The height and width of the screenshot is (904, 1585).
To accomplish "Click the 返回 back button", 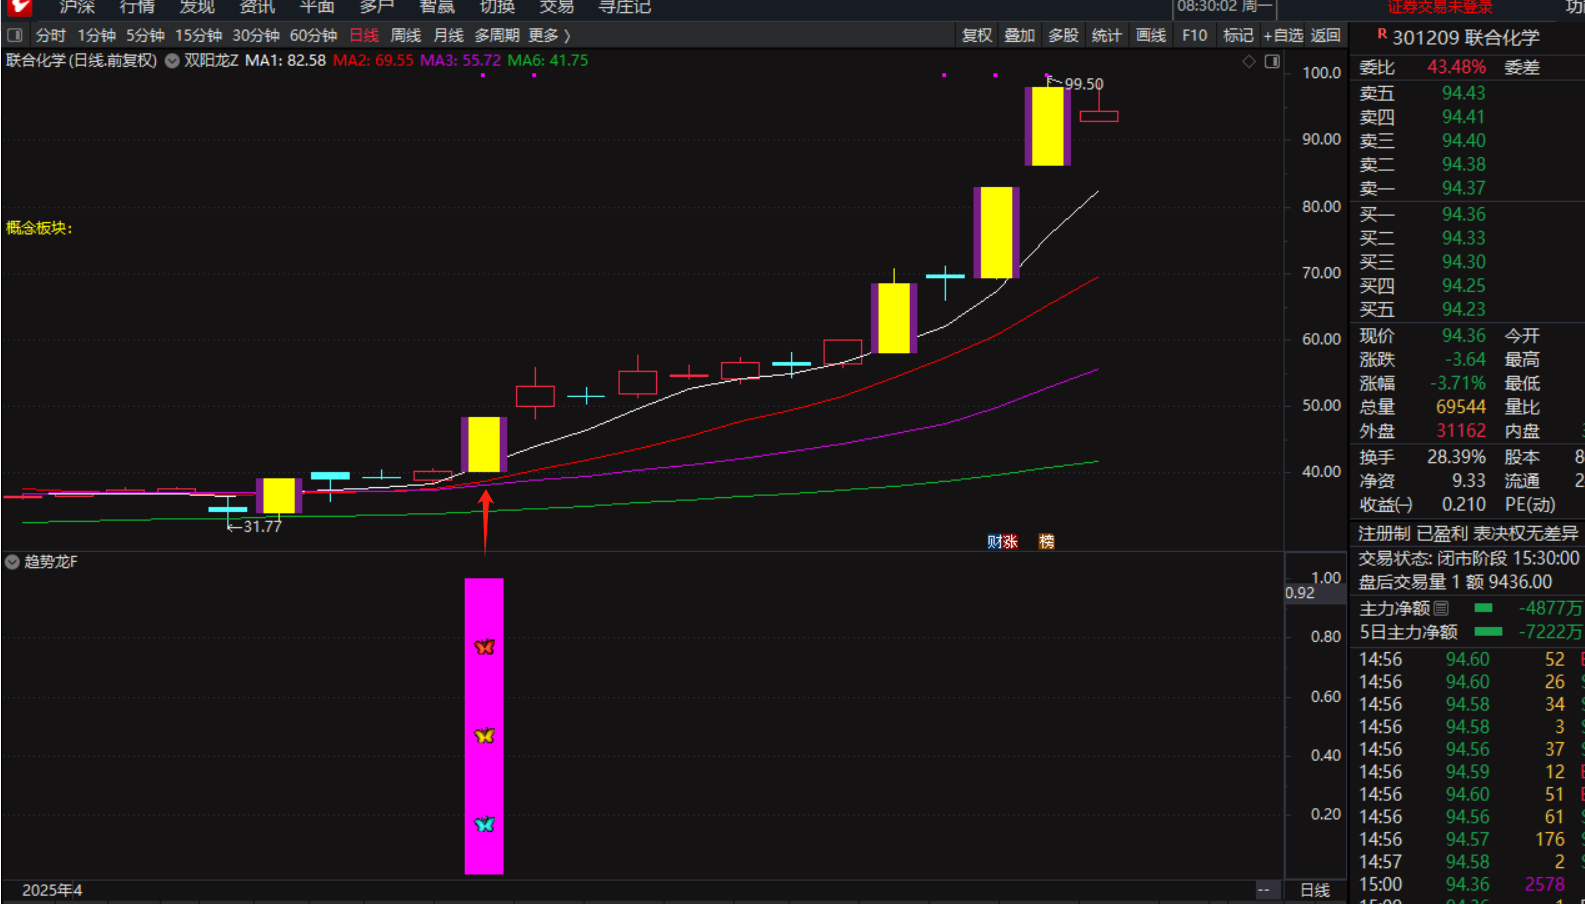I will (1326, 35).
